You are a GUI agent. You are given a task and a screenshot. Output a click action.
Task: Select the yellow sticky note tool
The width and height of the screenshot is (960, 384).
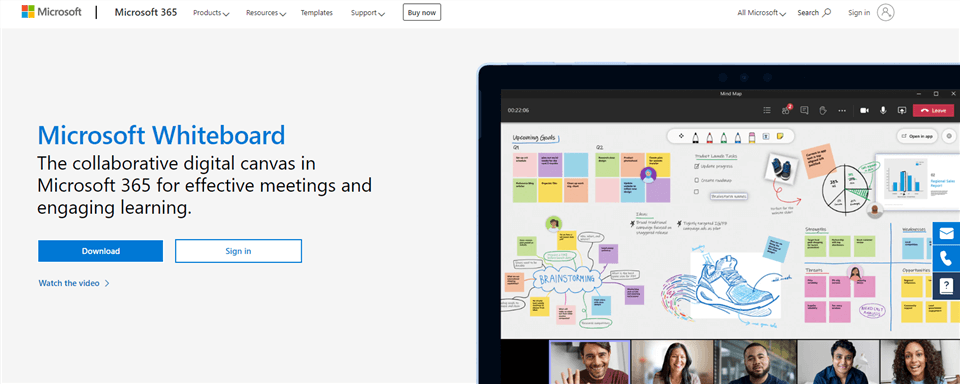point(780,136)
